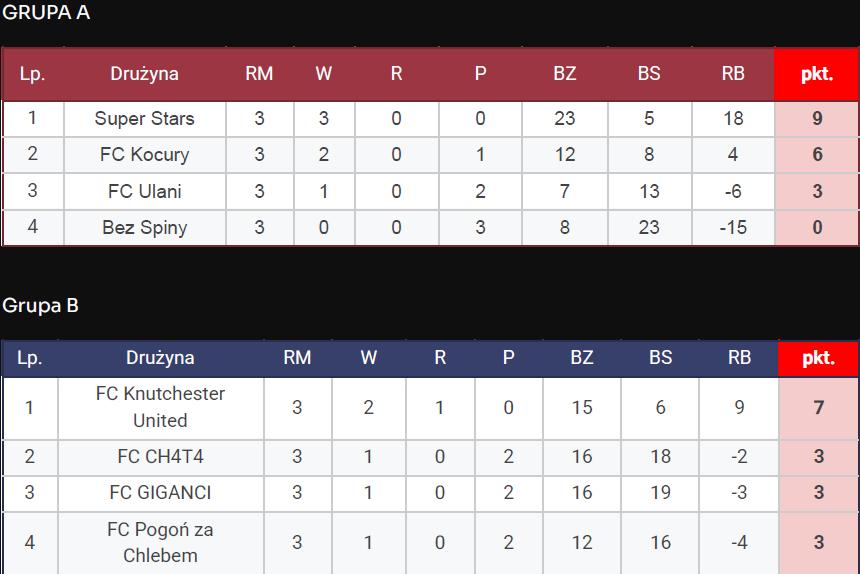Click the FC Ulani team name
860x574 pixels.
(x=145, y=191)
